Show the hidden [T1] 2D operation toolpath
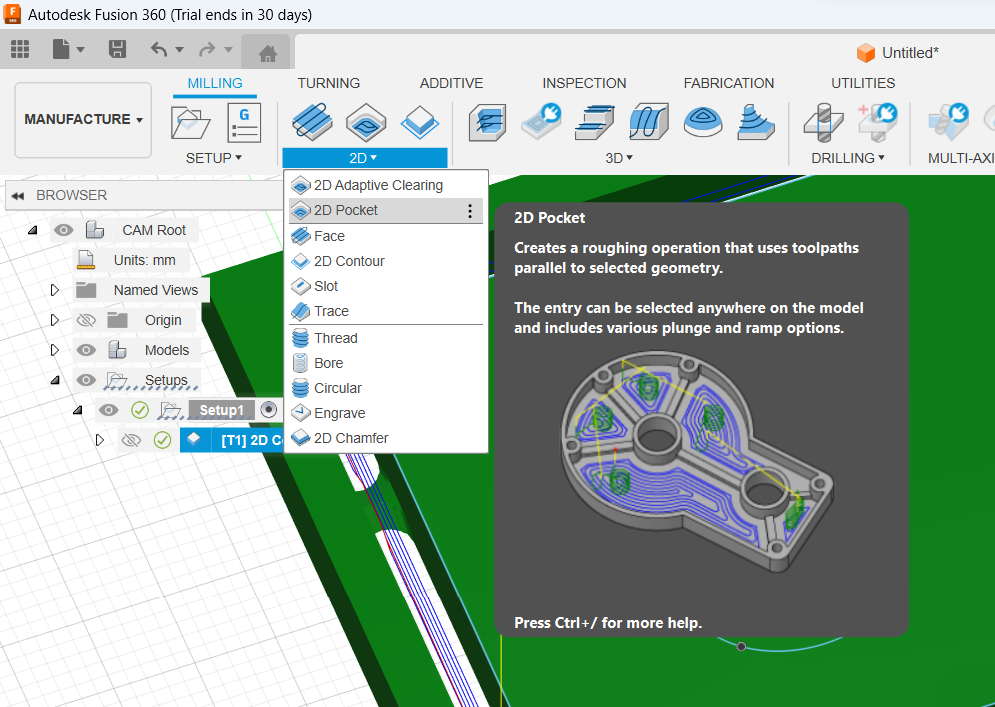The height and width of the screenshot is (707, 995). point(131,440)
